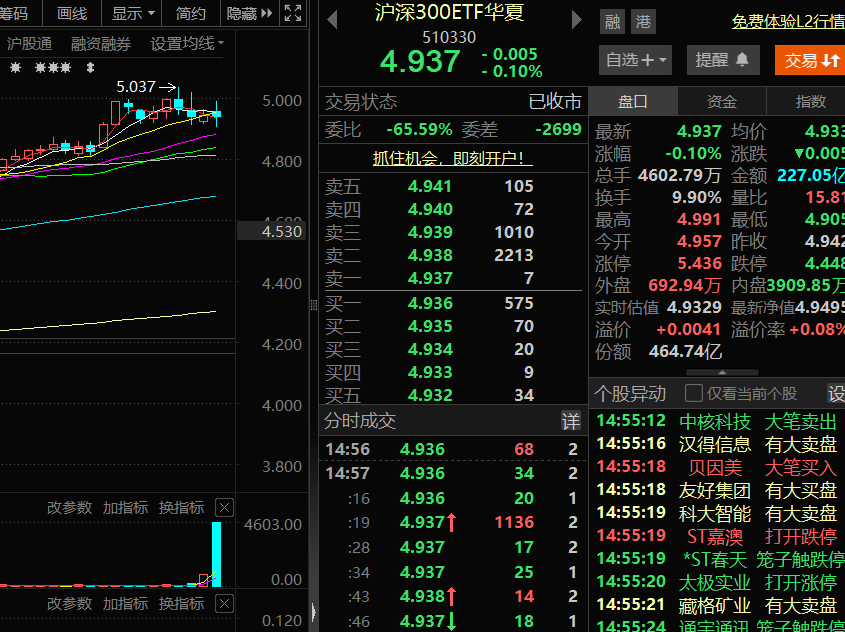Click the 隐藏 collapse button
845x632 pixels.
[250, 13]
